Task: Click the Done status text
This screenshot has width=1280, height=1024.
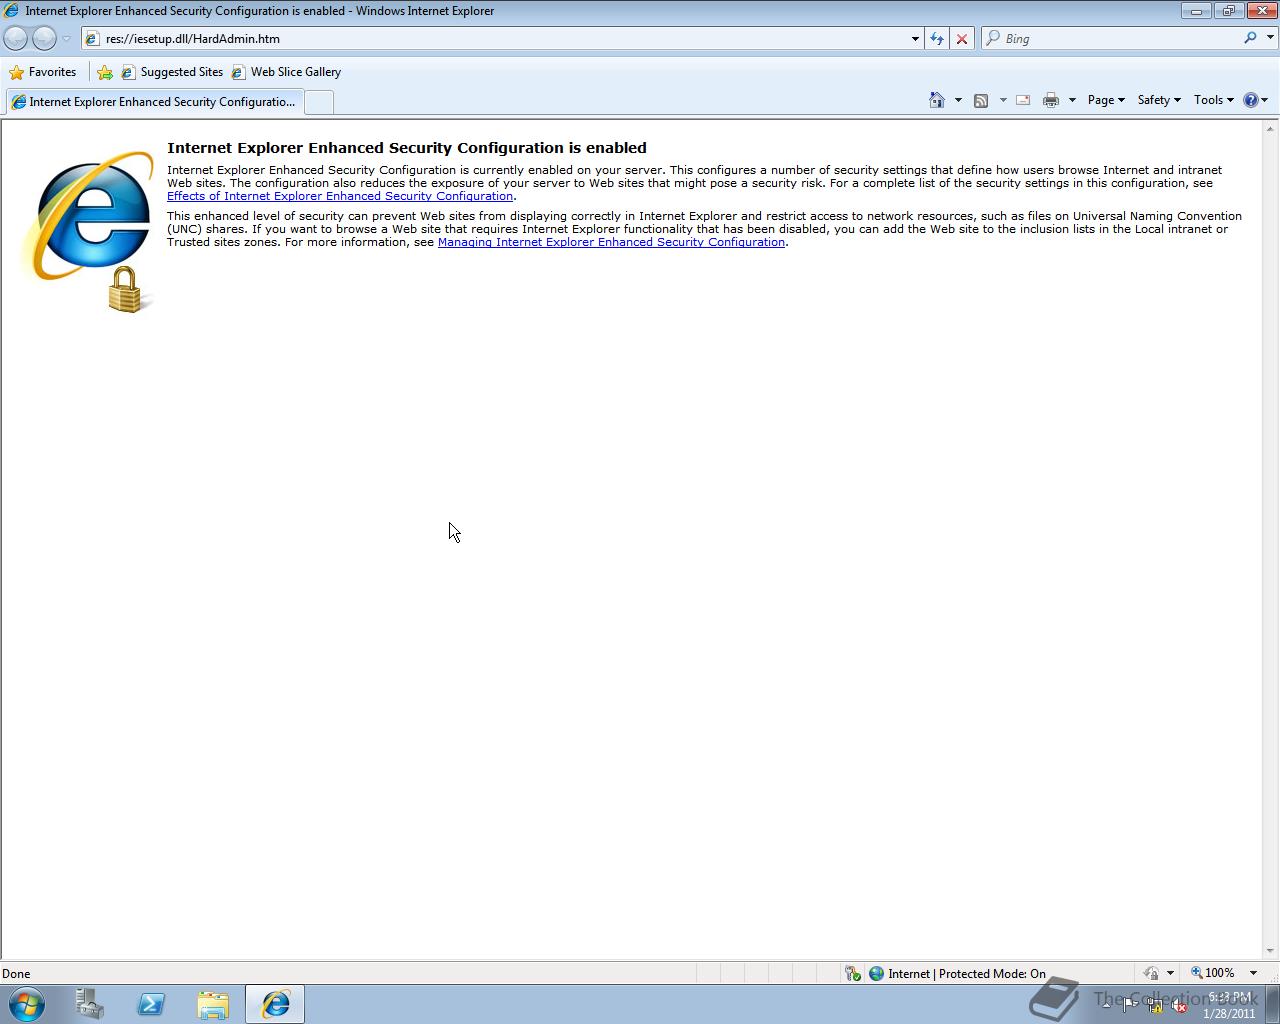Action: coord(16,973)
